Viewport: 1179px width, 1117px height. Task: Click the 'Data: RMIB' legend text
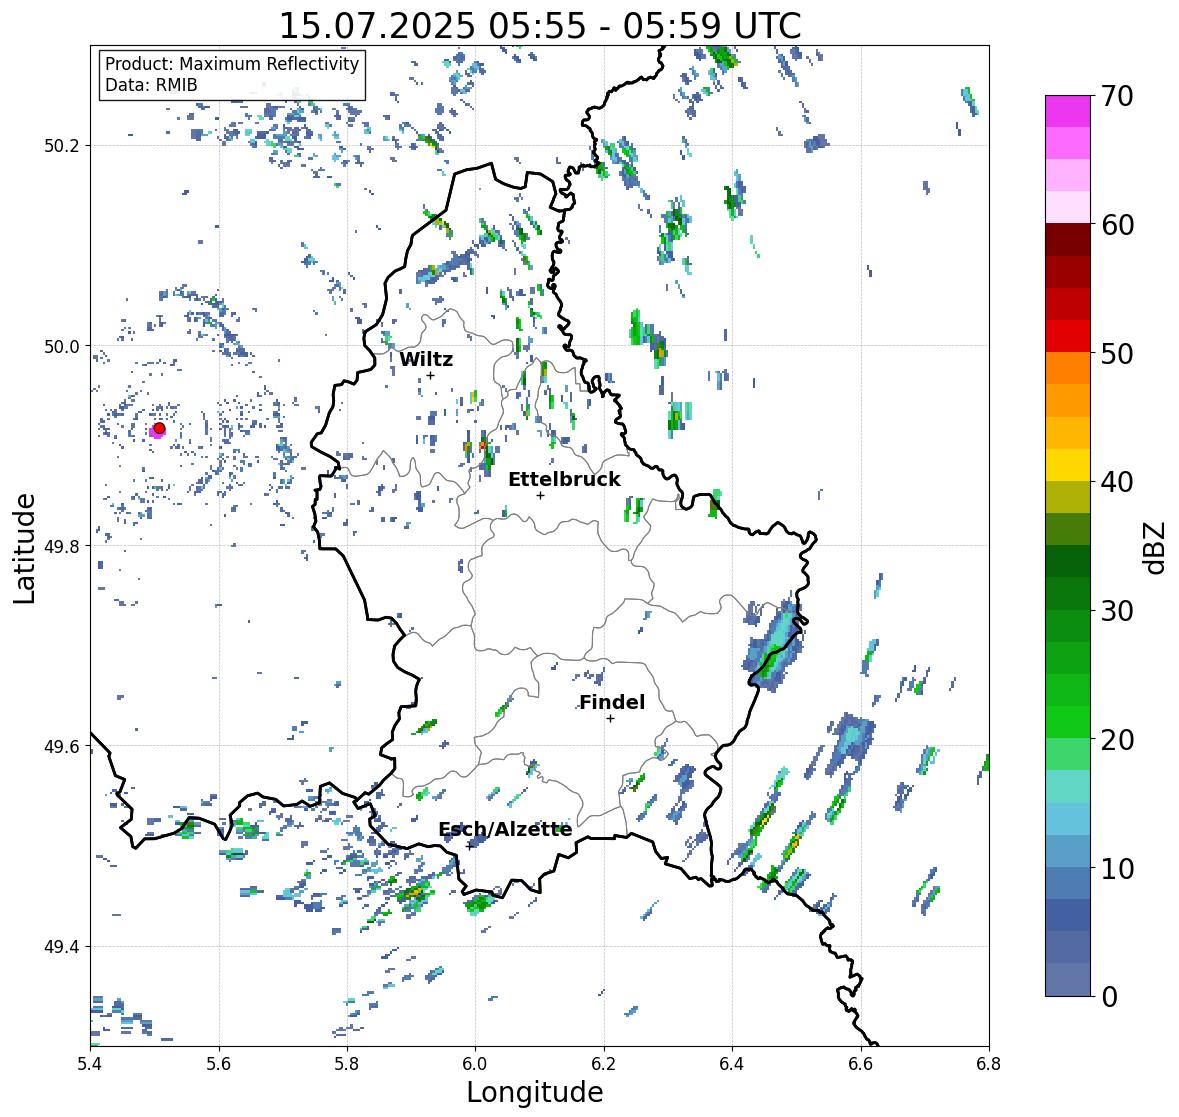pyautogui.click(x=151, y=85)
